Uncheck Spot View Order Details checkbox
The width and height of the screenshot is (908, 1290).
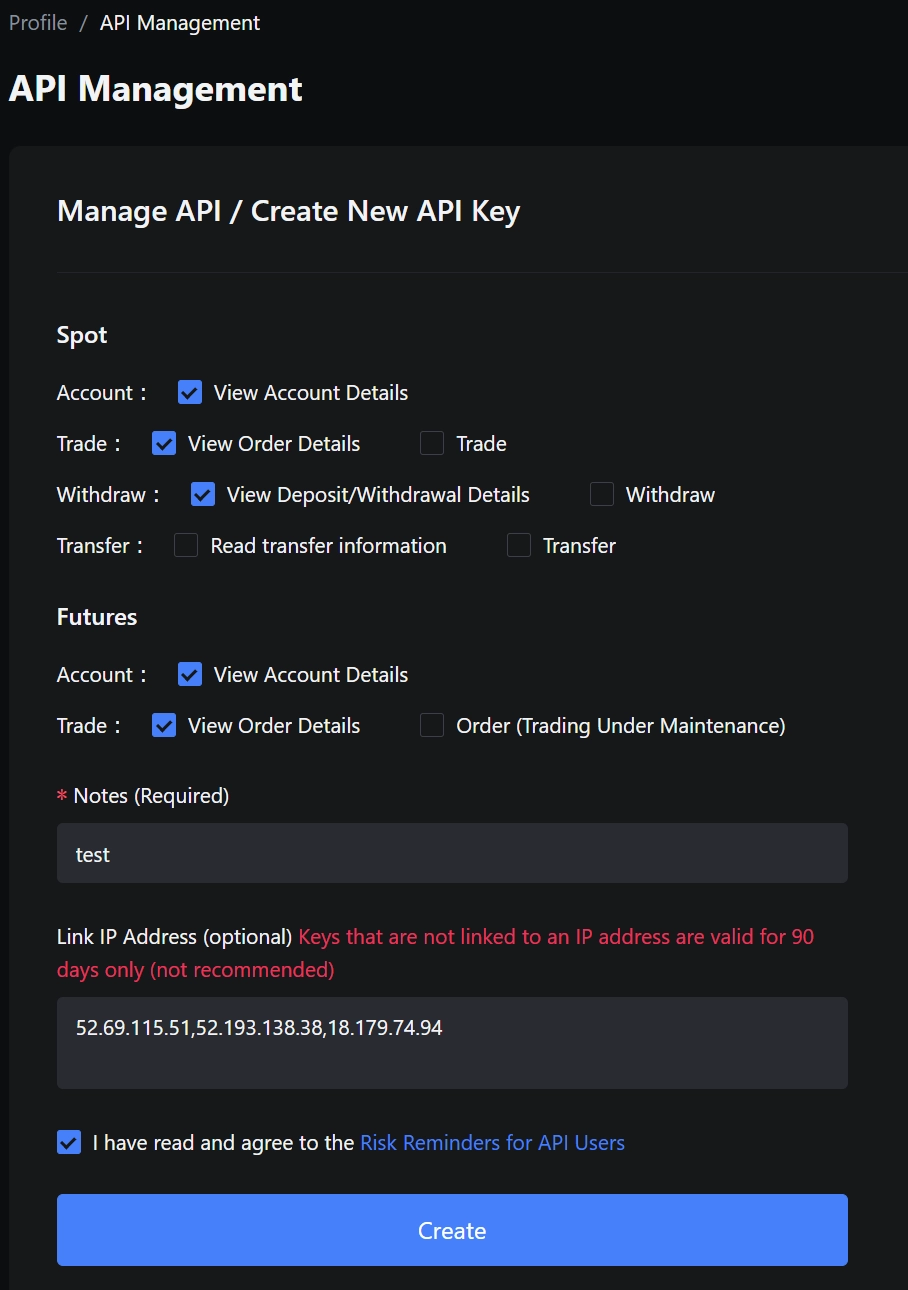[164, 444]
